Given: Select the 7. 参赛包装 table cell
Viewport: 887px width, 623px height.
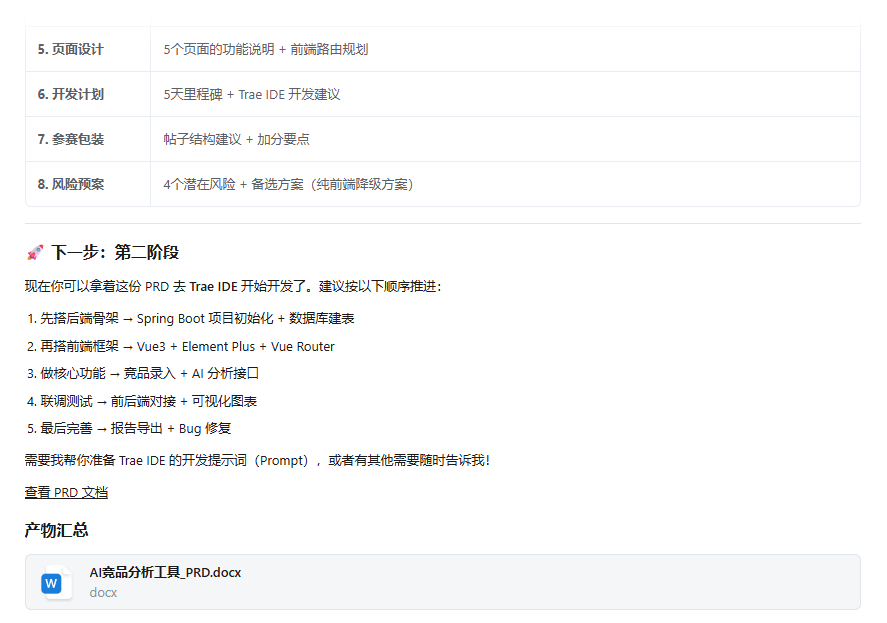Looking at the screenshot, I should [71, 139].
